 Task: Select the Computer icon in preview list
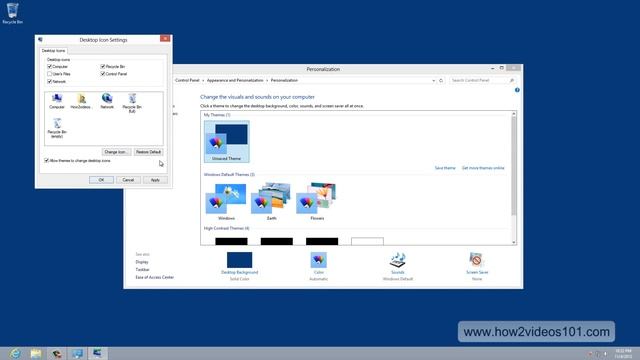pyautogui.click(x=57, y=101)
